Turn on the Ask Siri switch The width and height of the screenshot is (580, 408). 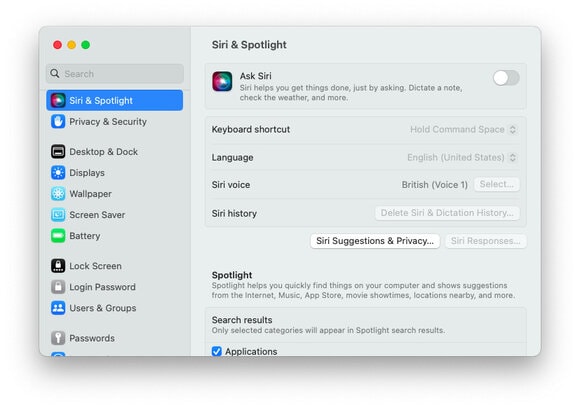tap(506, 78)
